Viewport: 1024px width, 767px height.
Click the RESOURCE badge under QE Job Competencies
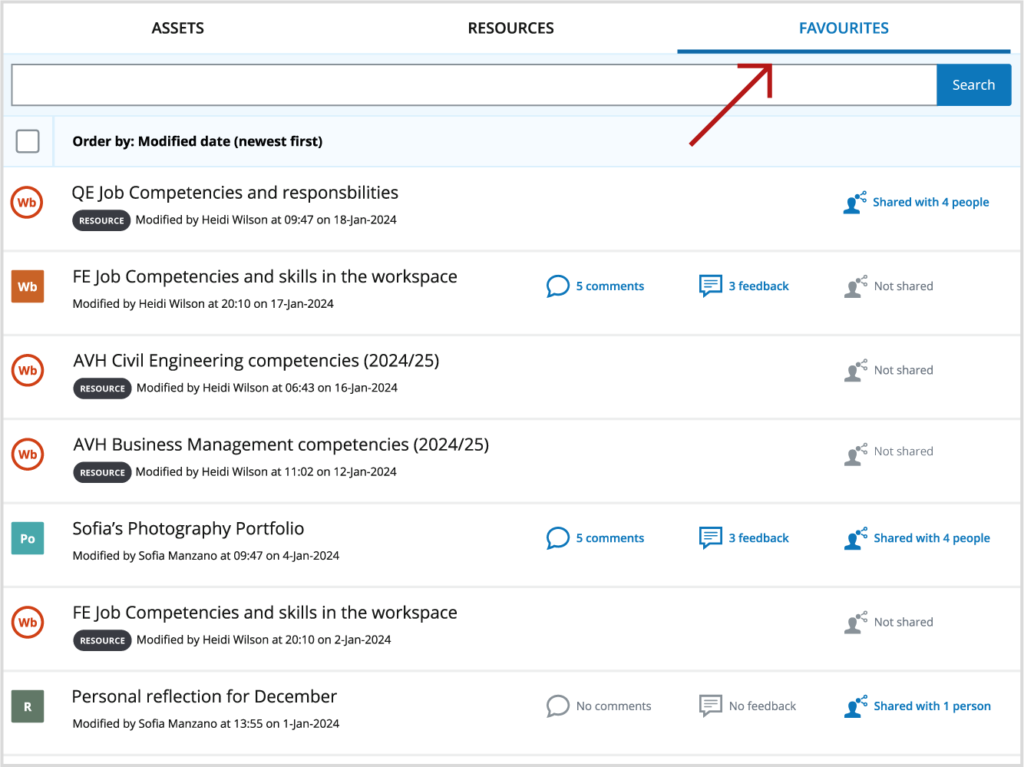point(101,221)
